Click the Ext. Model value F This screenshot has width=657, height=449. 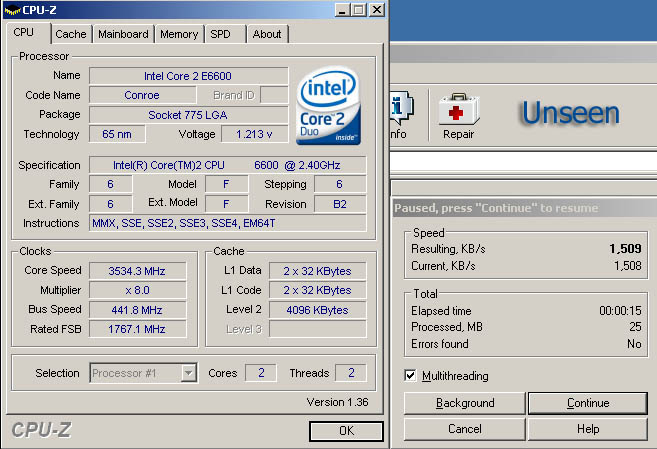226,204
